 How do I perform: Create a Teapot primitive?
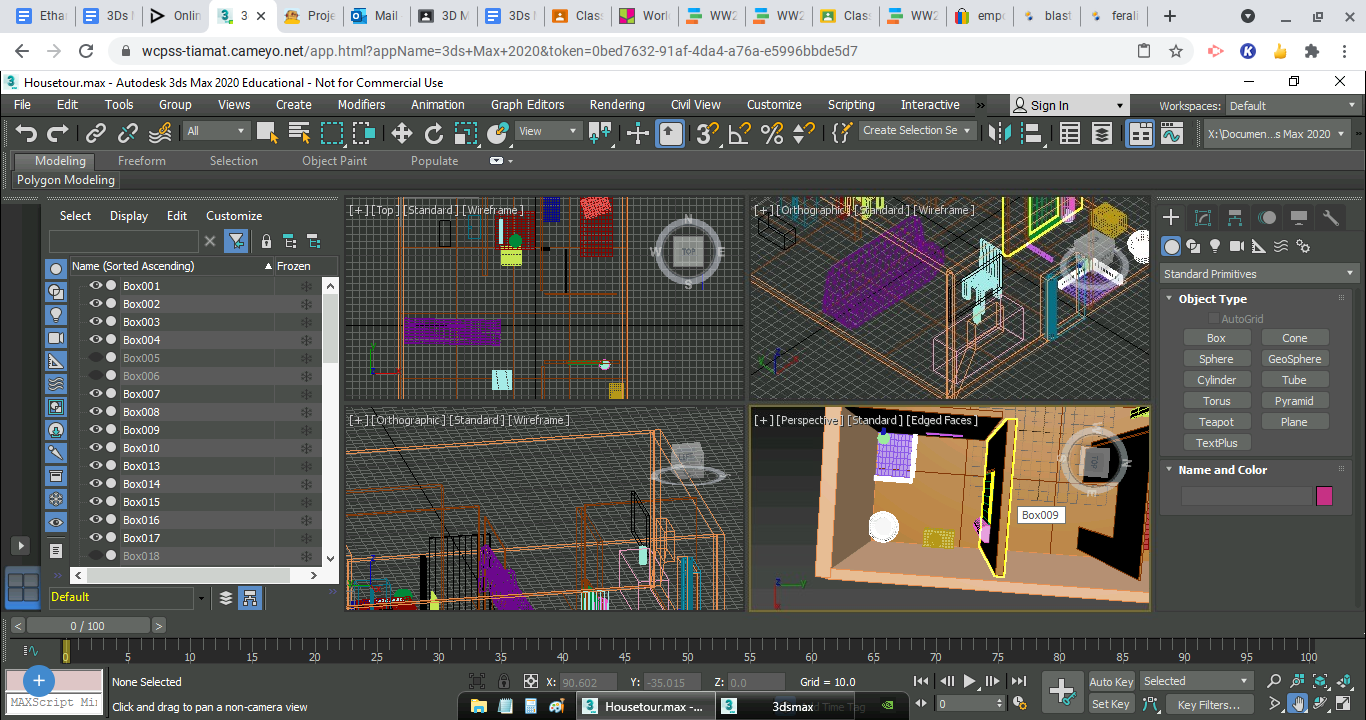tap(1216, 422)
